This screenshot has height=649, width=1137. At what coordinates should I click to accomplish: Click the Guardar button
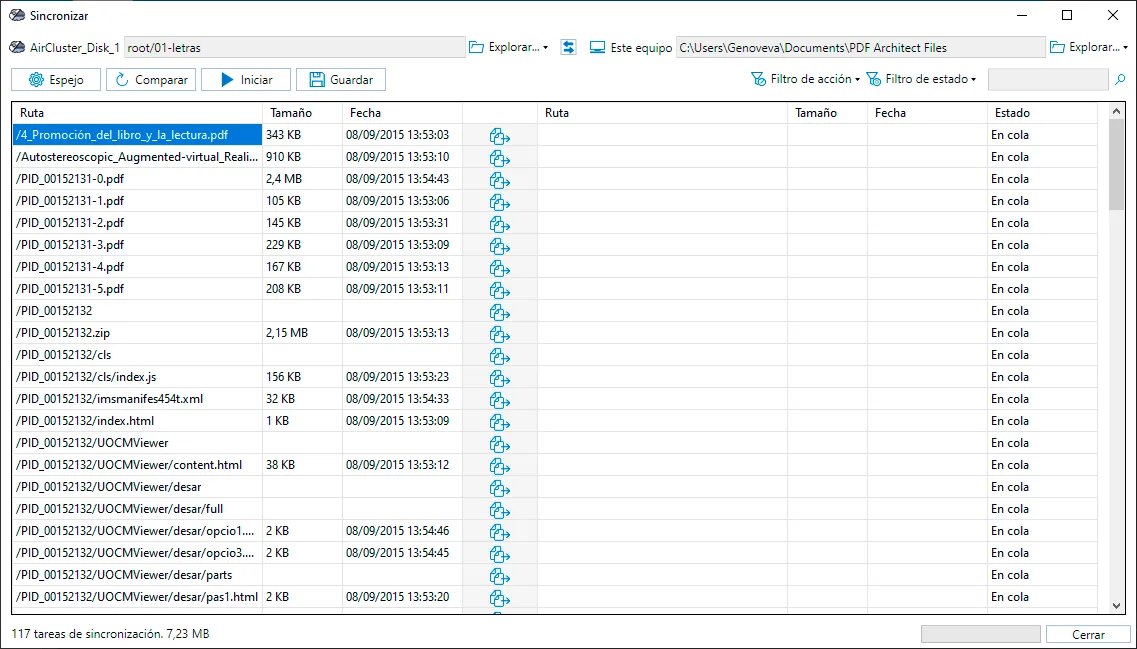pyautogui.click(x=341, y=80)
